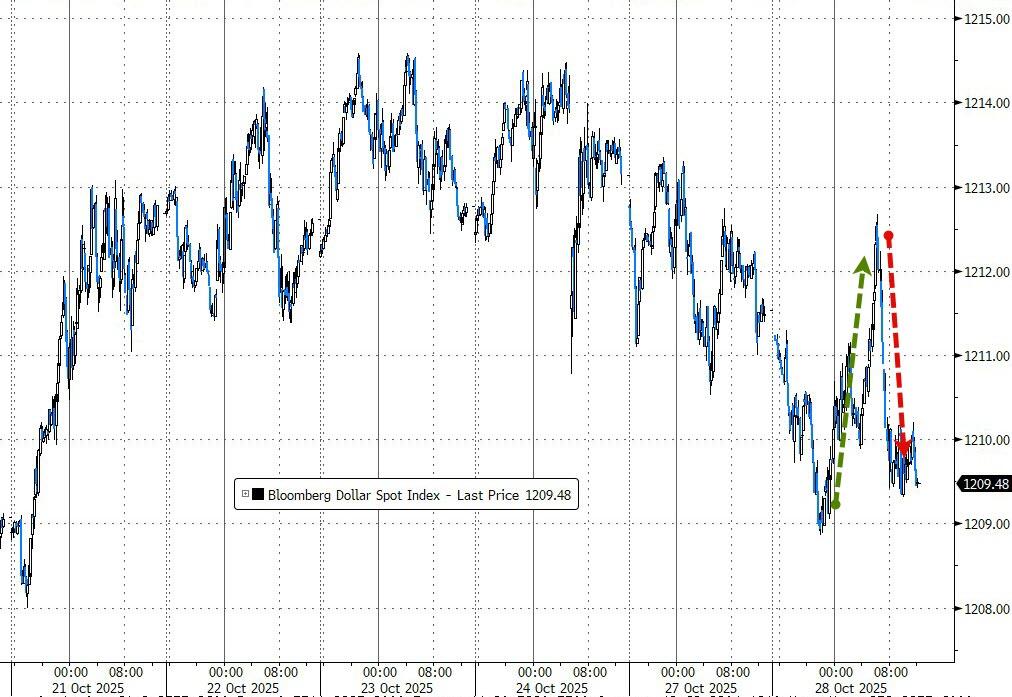Click the 1212.00 y-axis price label
Screen dimensions: 1012x697
click(x=985, y=272)
